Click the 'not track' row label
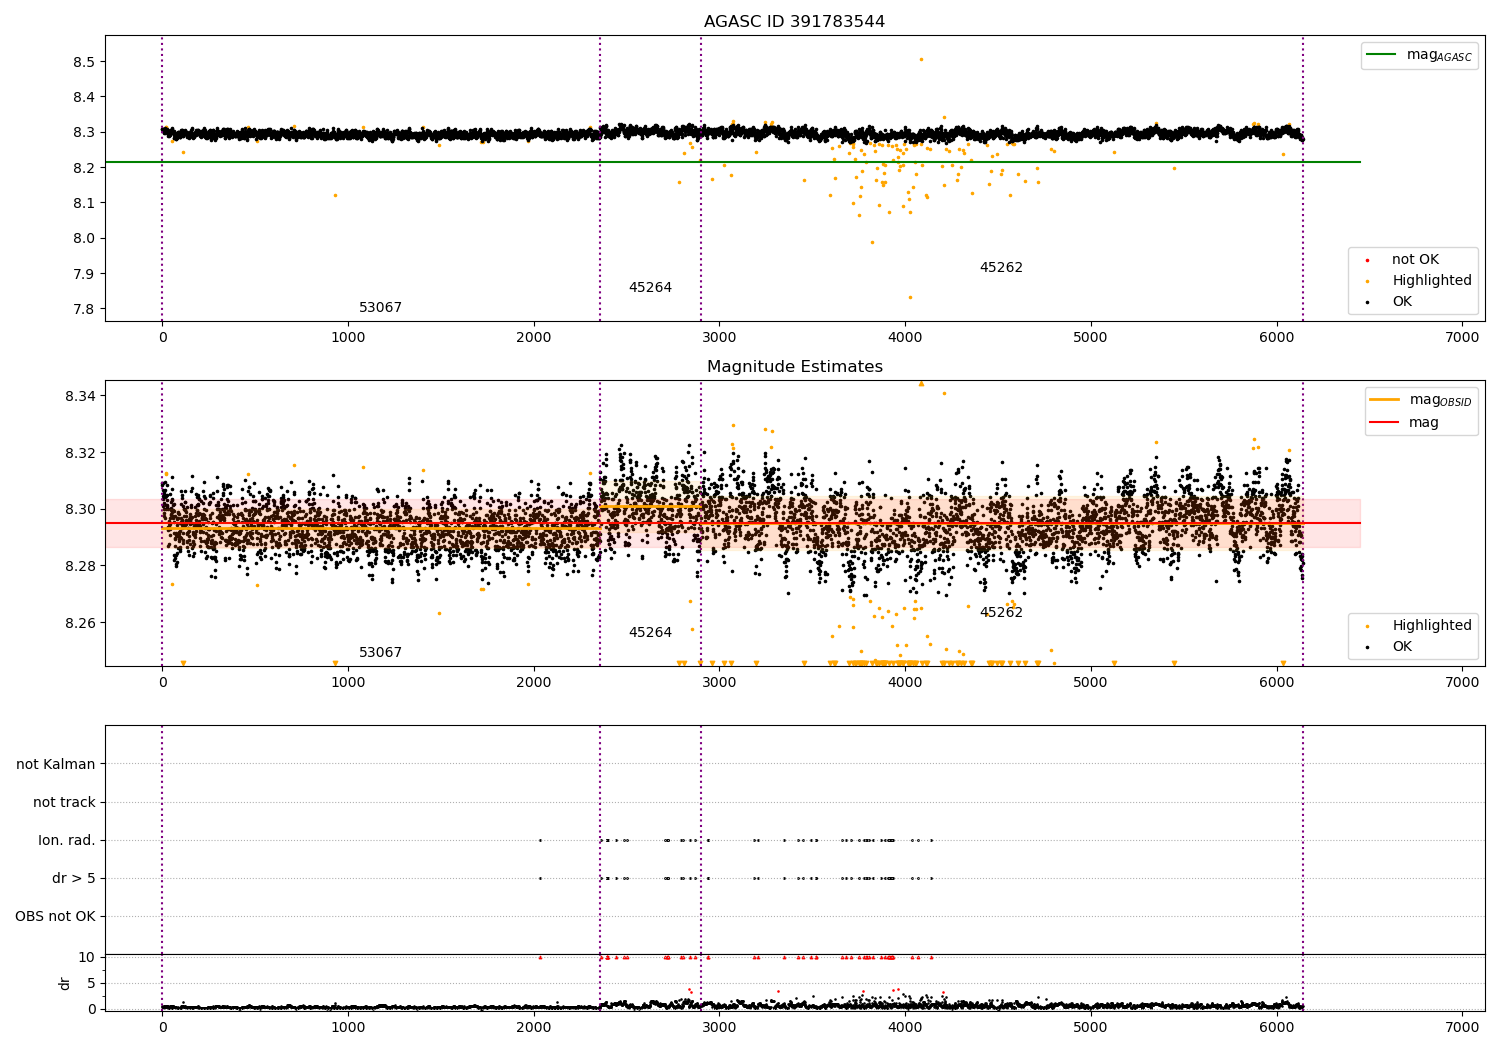This screenshot has width=1500, height=1050. [64, 802]
